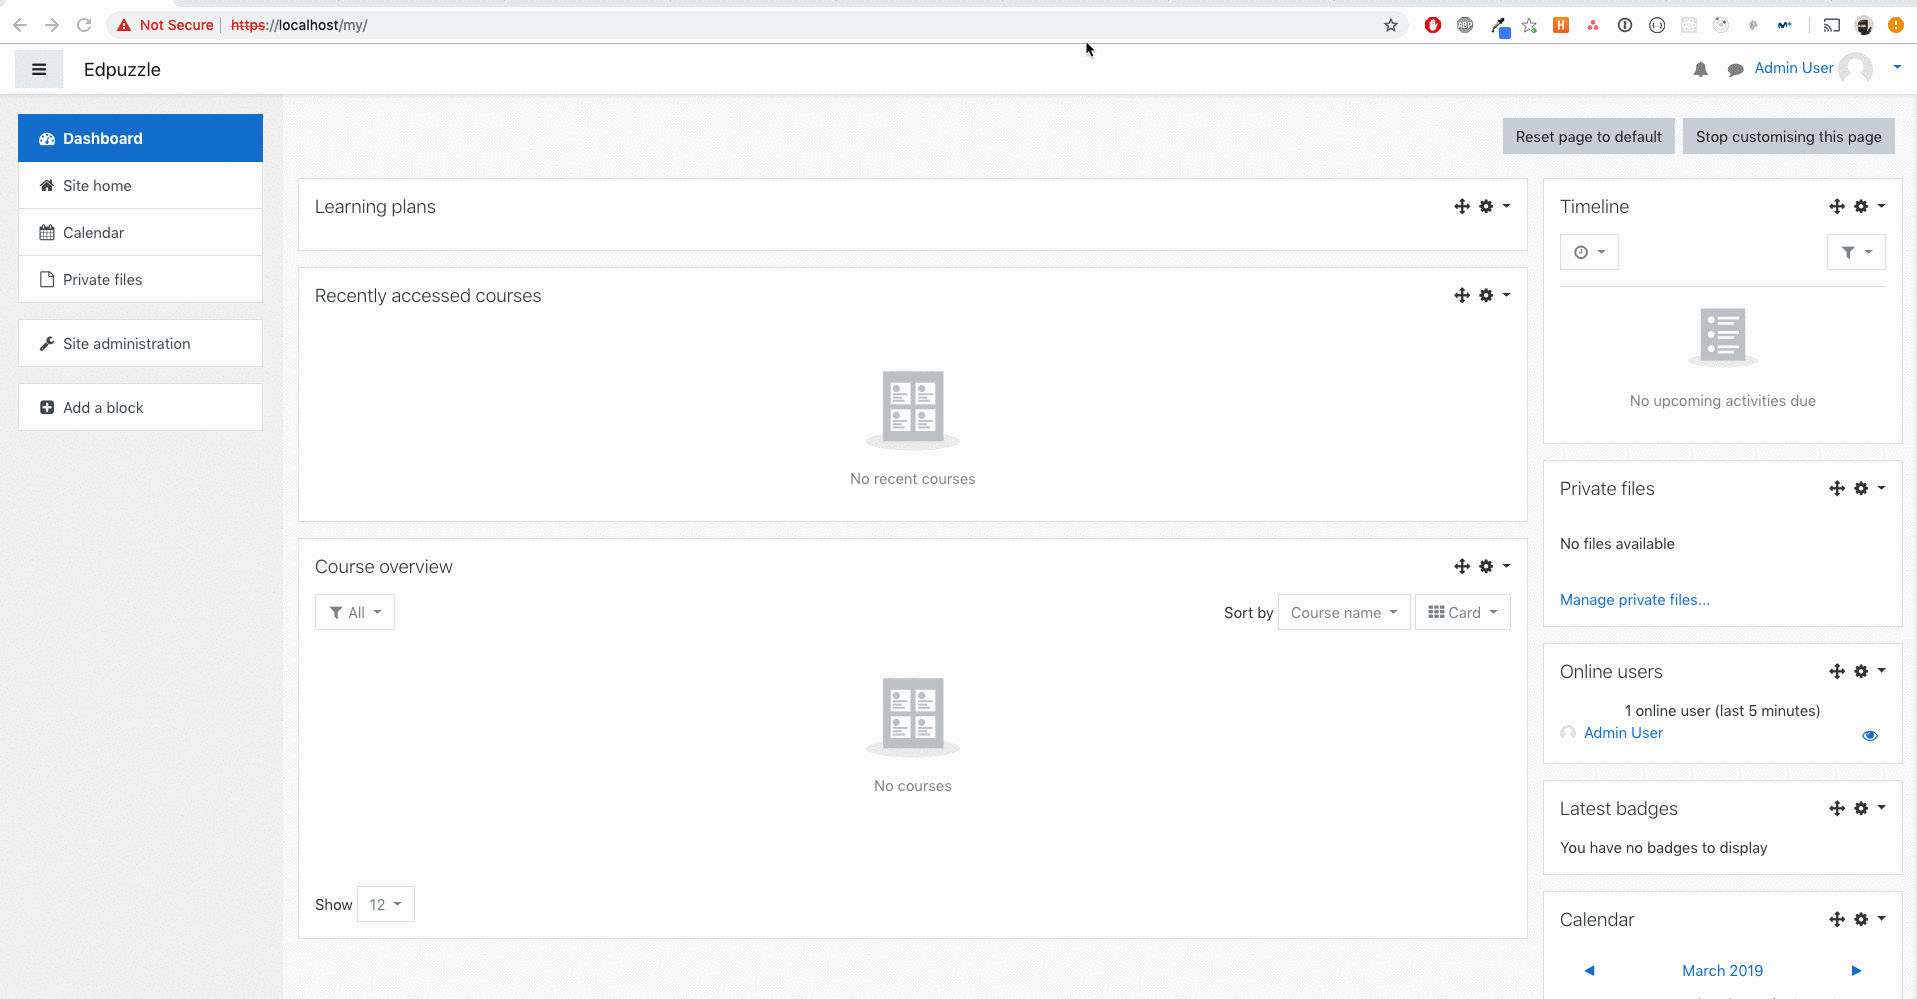Open the gear menu of Private files block
The image size is (1917, 999).
click(x=1869, y=488)
